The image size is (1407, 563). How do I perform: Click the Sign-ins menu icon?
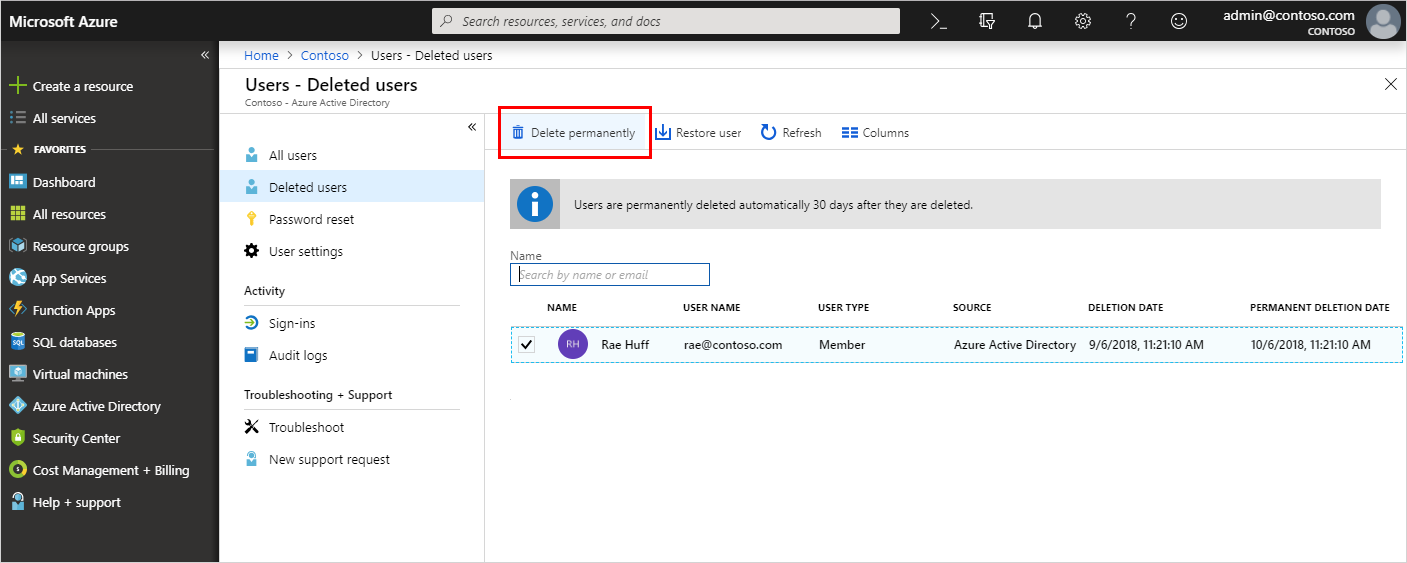point(252,323)
